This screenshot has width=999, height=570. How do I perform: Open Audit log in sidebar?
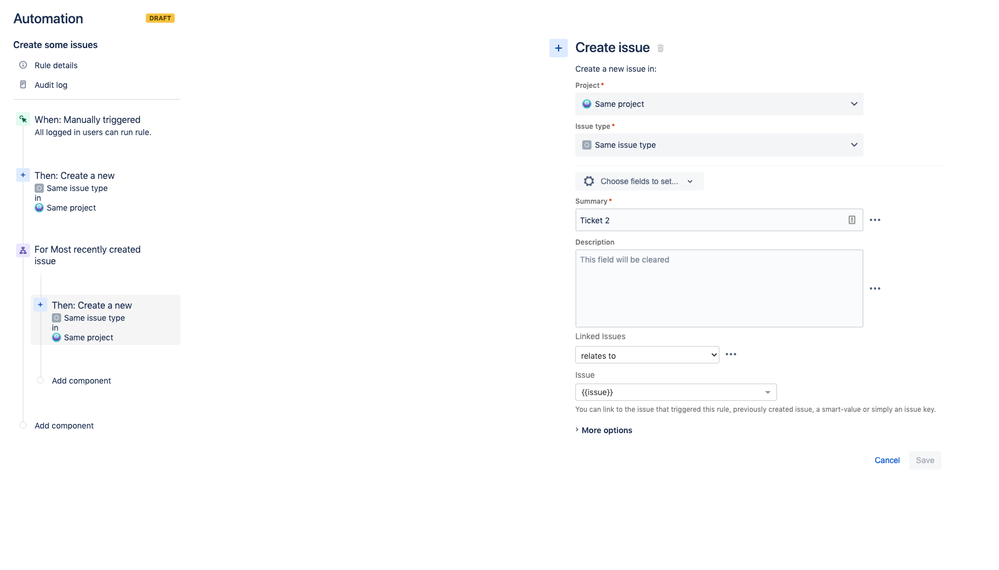coord(51,85)
